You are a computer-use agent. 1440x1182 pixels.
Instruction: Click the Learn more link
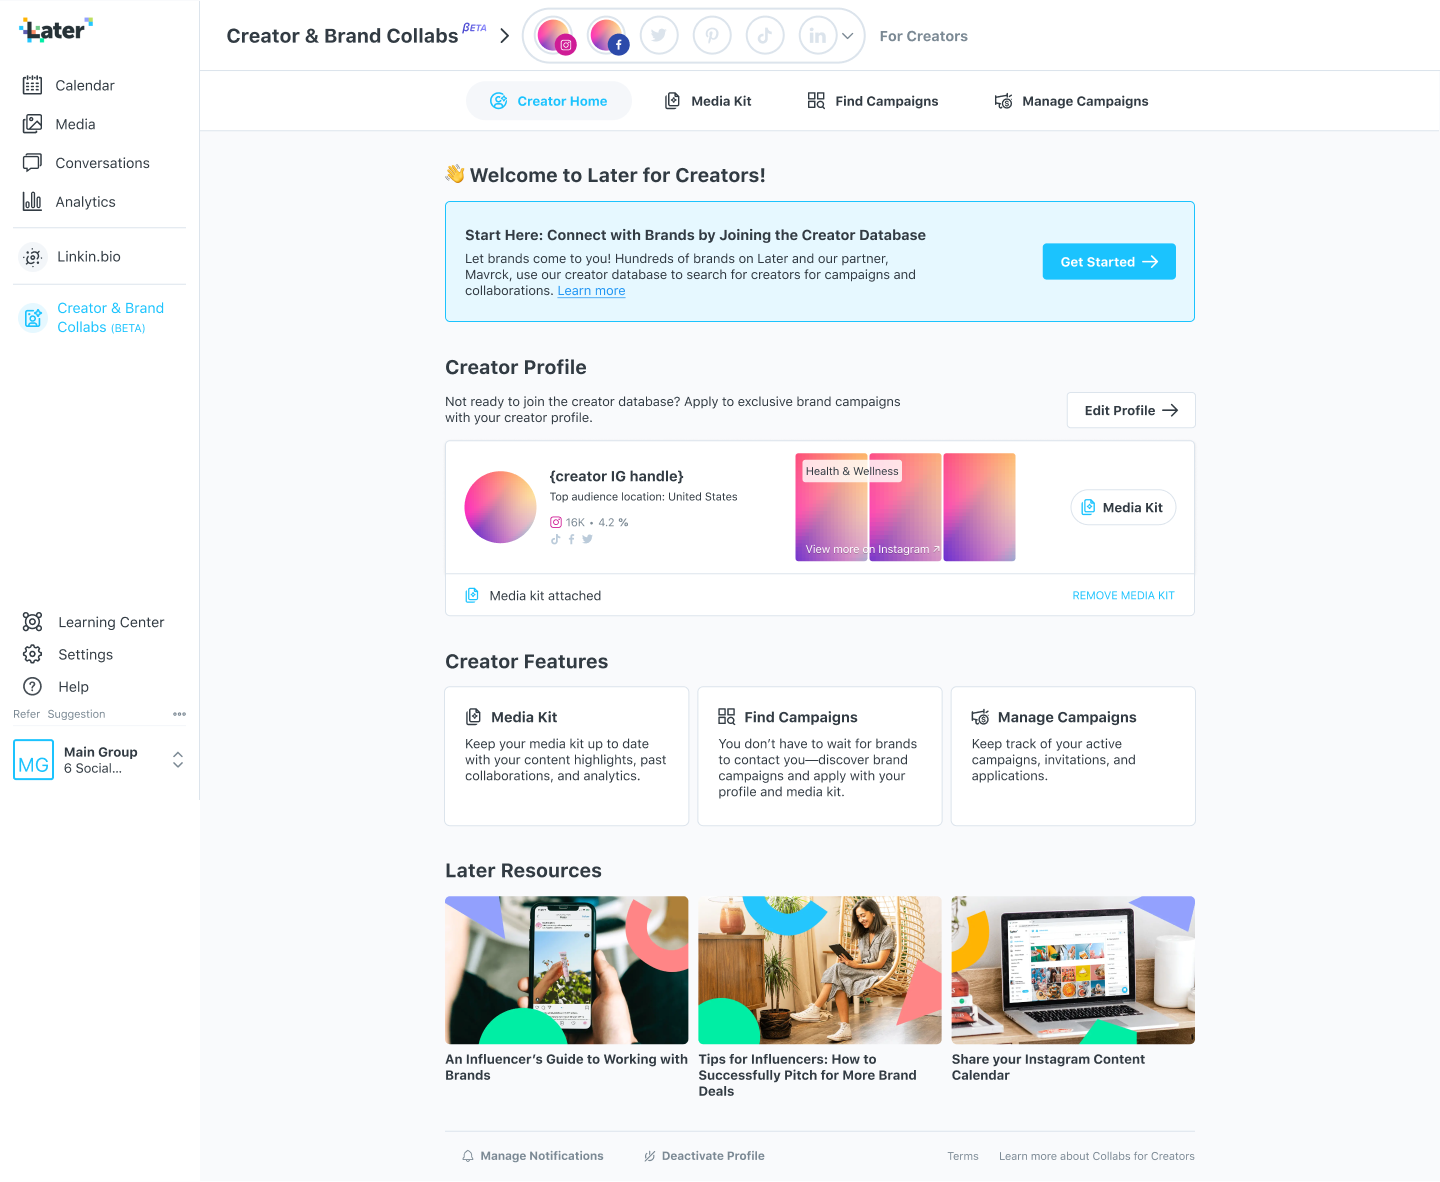[x=591, y=291]
